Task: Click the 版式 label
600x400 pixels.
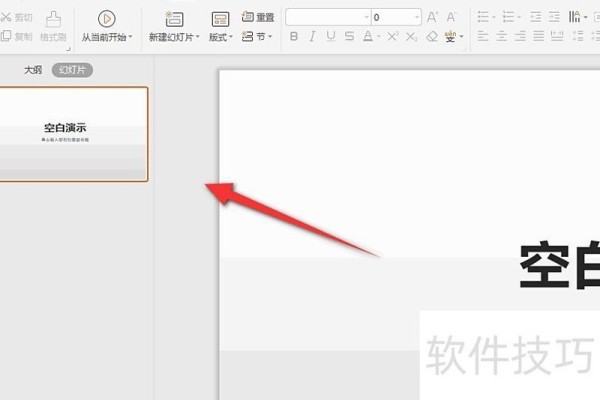Action: (218, 37)
